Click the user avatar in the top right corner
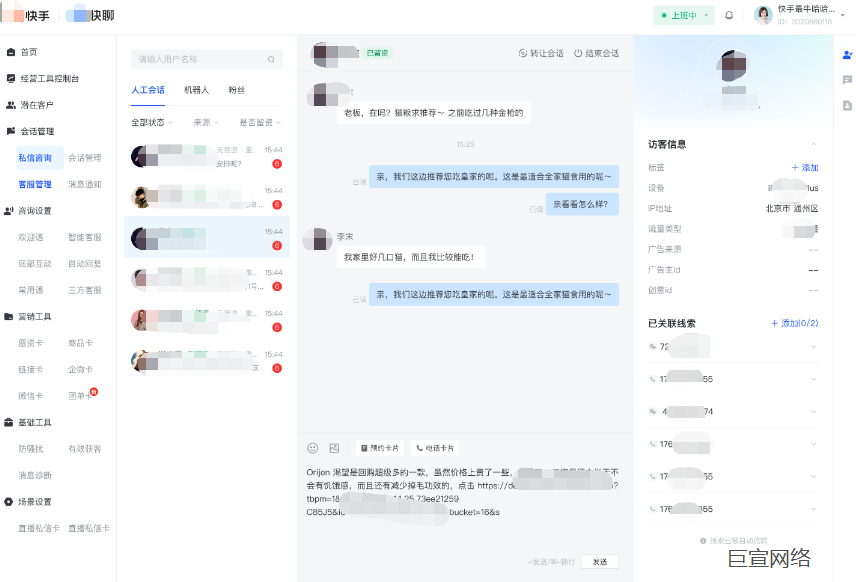 point(761,16)
